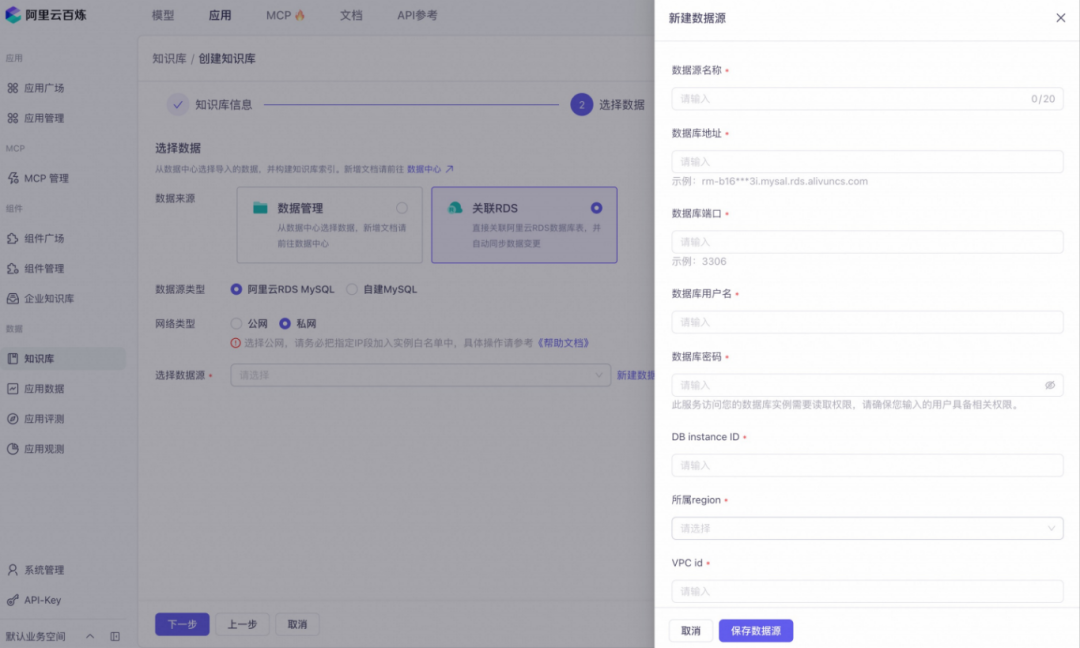
Task: Focus the 数据库地址 input field
Action: [x=867, y=162]
